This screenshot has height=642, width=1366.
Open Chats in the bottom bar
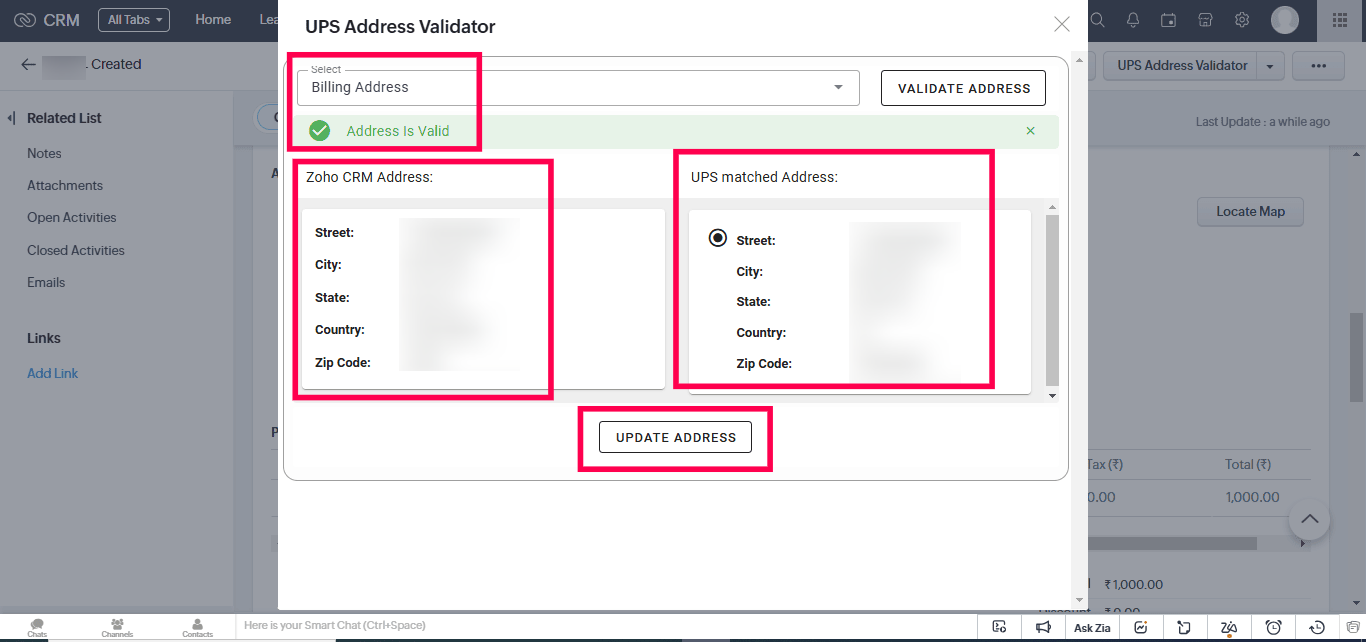37,627
